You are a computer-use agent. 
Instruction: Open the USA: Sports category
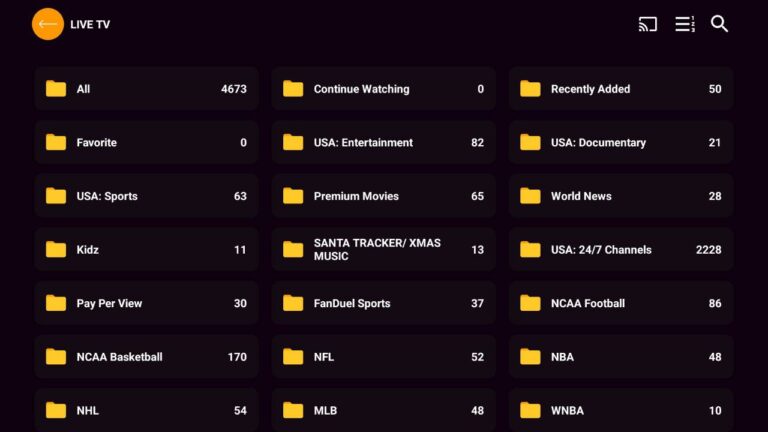[x=146, y=196]
